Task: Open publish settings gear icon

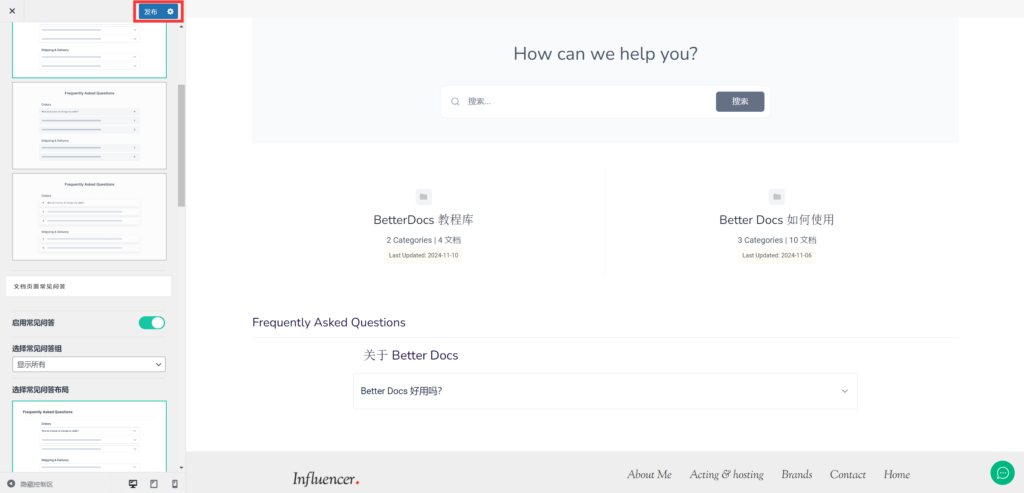Action: click(170, 12)
